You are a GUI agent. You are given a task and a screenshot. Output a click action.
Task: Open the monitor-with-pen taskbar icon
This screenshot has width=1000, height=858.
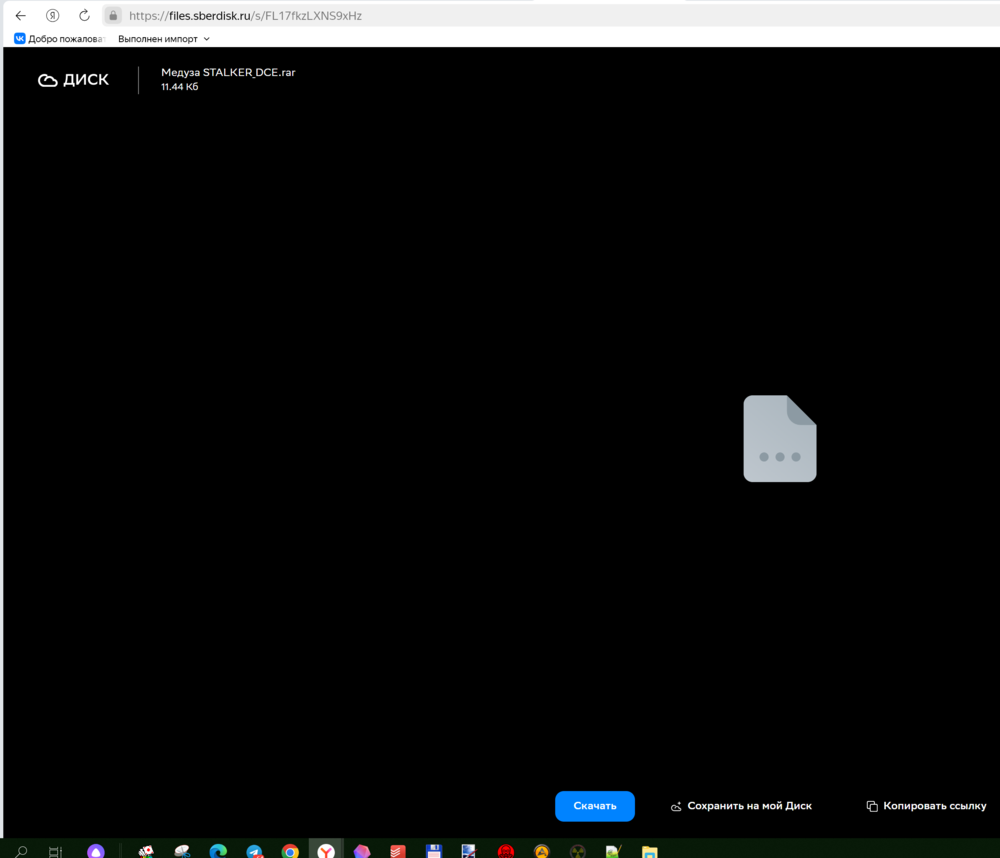[469, 851]
